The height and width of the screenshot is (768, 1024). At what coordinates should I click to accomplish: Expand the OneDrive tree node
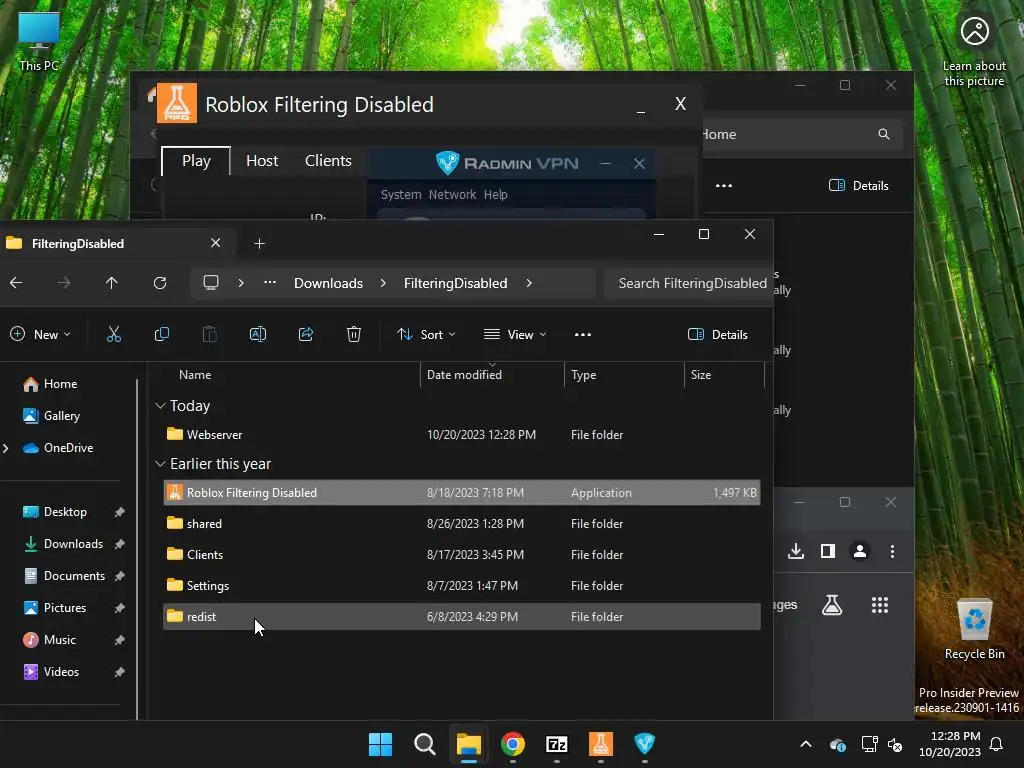(x=6, y=448)
